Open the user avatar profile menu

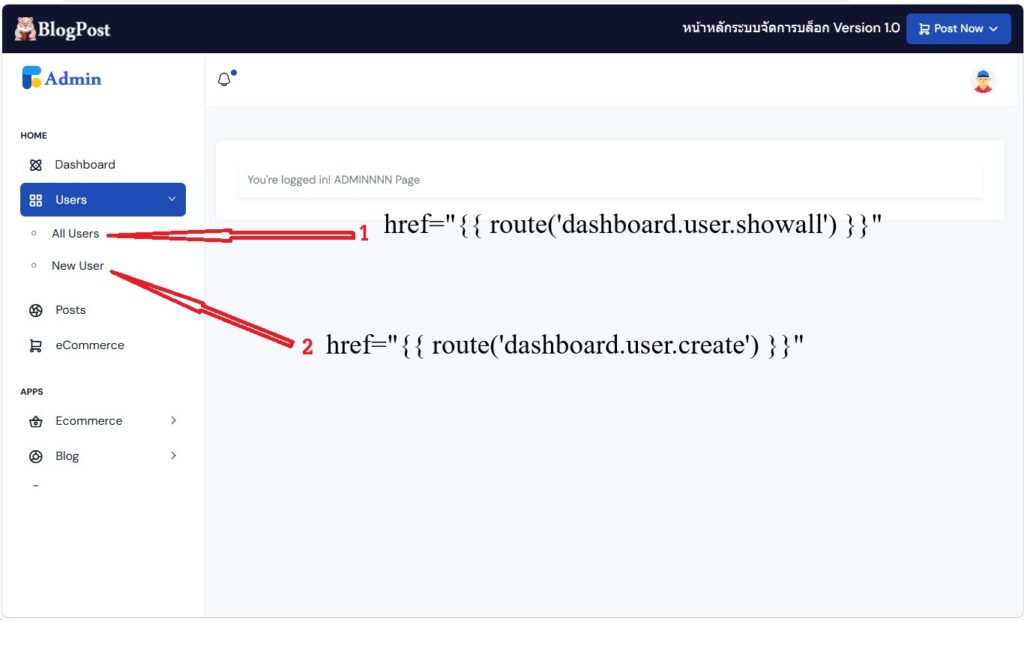click(x=983, y=81)
